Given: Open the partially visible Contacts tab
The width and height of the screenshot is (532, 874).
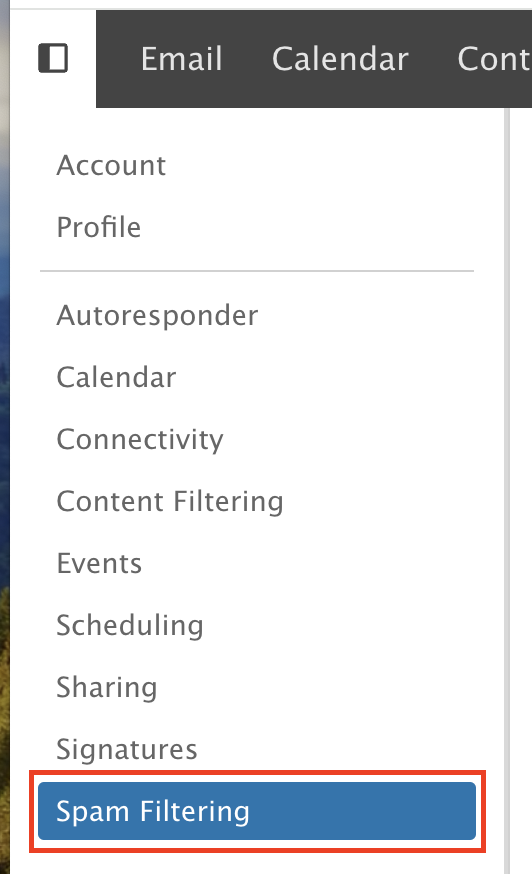Looking at the screenshot, I should (494, 59).
